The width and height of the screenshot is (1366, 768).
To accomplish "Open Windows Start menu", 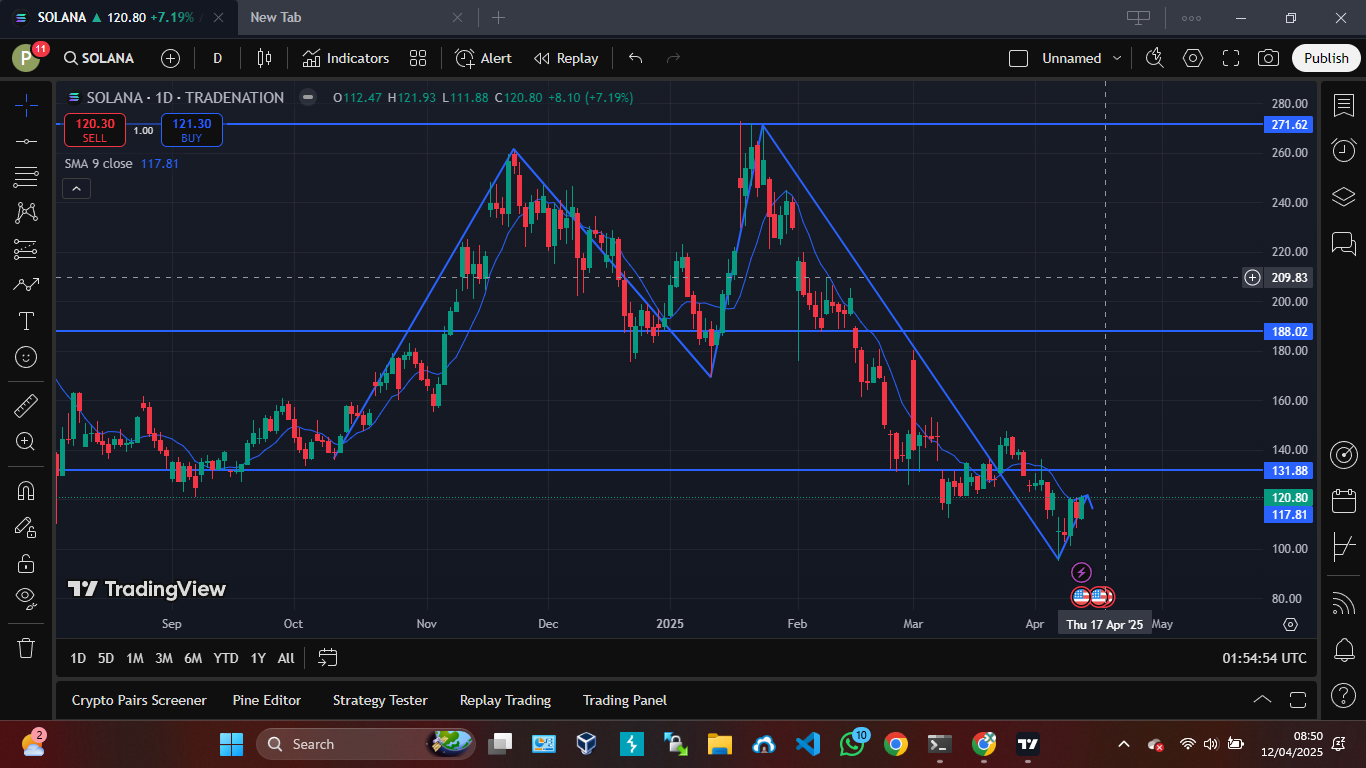I will coord(231,744).
